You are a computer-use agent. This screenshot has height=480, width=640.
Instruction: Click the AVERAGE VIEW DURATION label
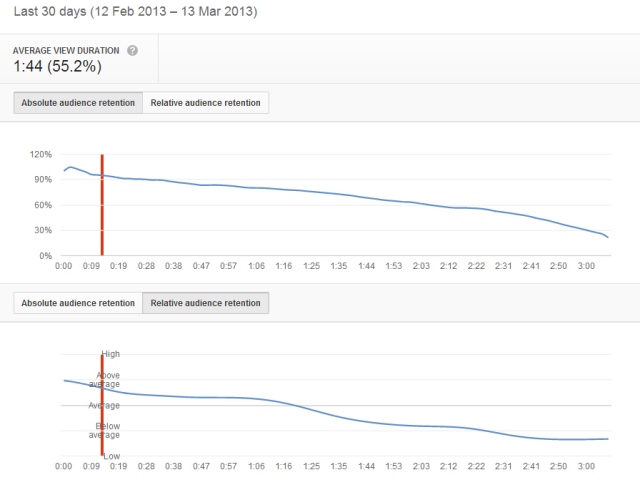pyautogui.click(x=67, y=51)
